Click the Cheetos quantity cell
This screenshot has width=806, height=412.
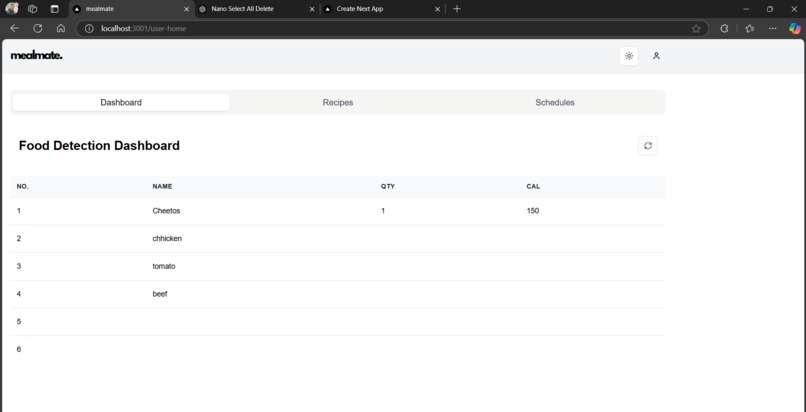(x=383, y=211)
